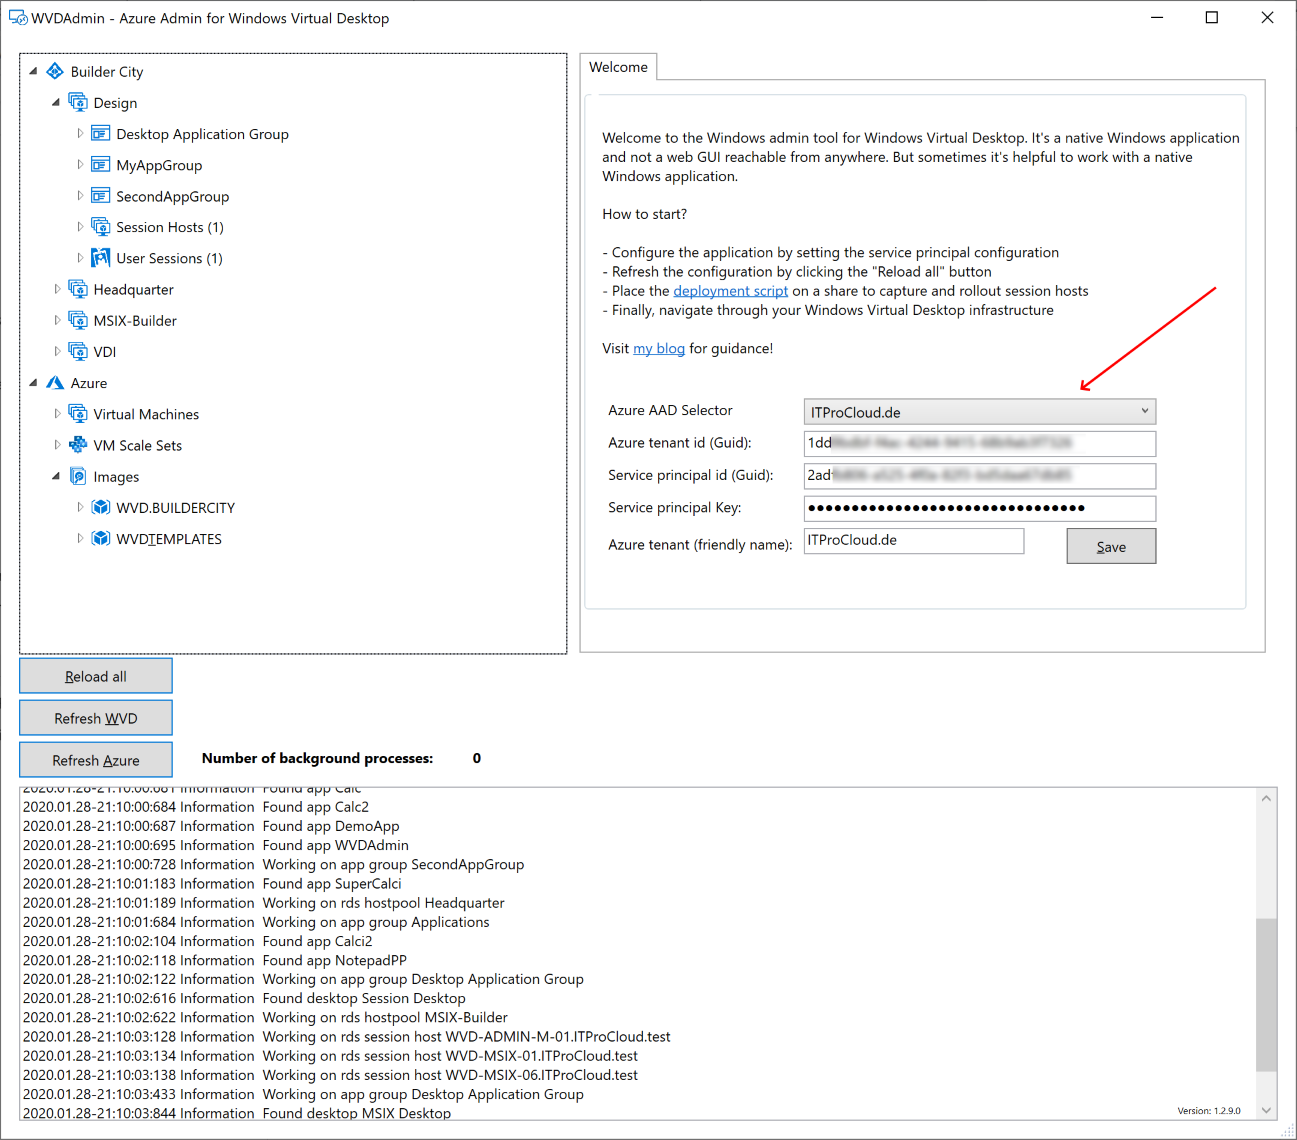Click the log scrollbar up arrow
This screenshot has width=1297, height=1140.
(x=1266, y=798)
